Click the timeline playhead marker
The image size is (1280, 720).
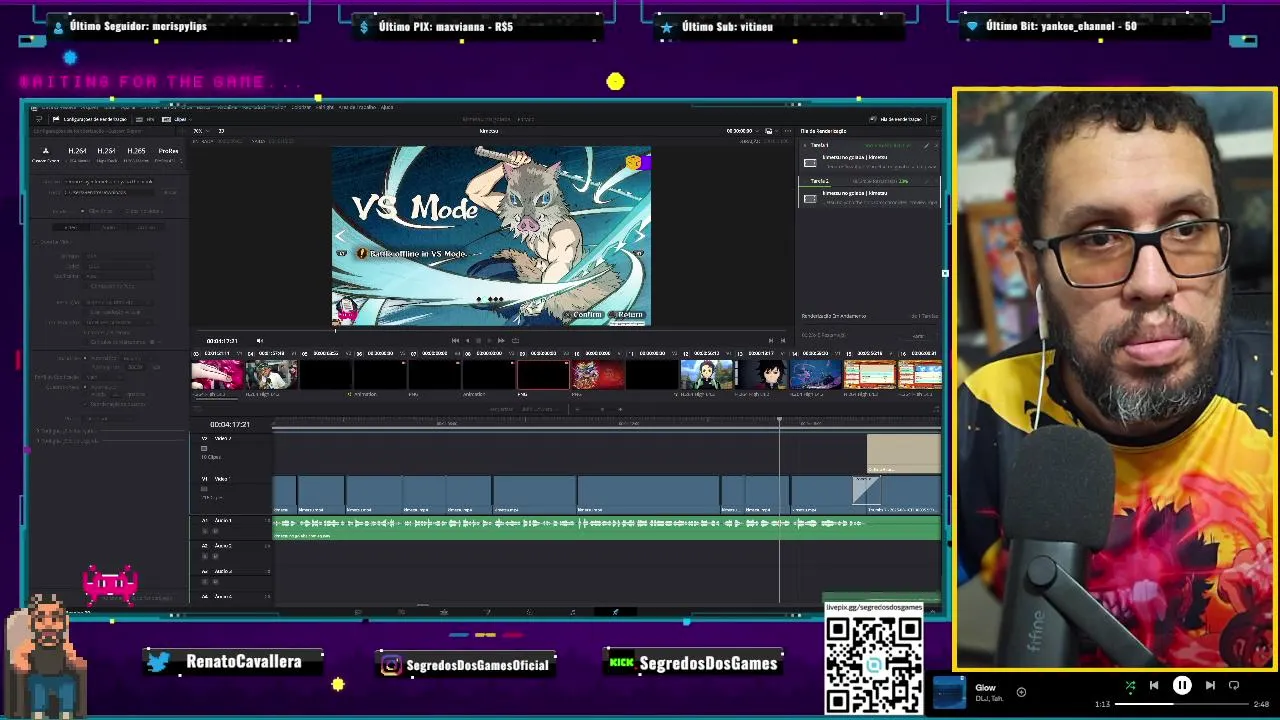pos(779,419)
